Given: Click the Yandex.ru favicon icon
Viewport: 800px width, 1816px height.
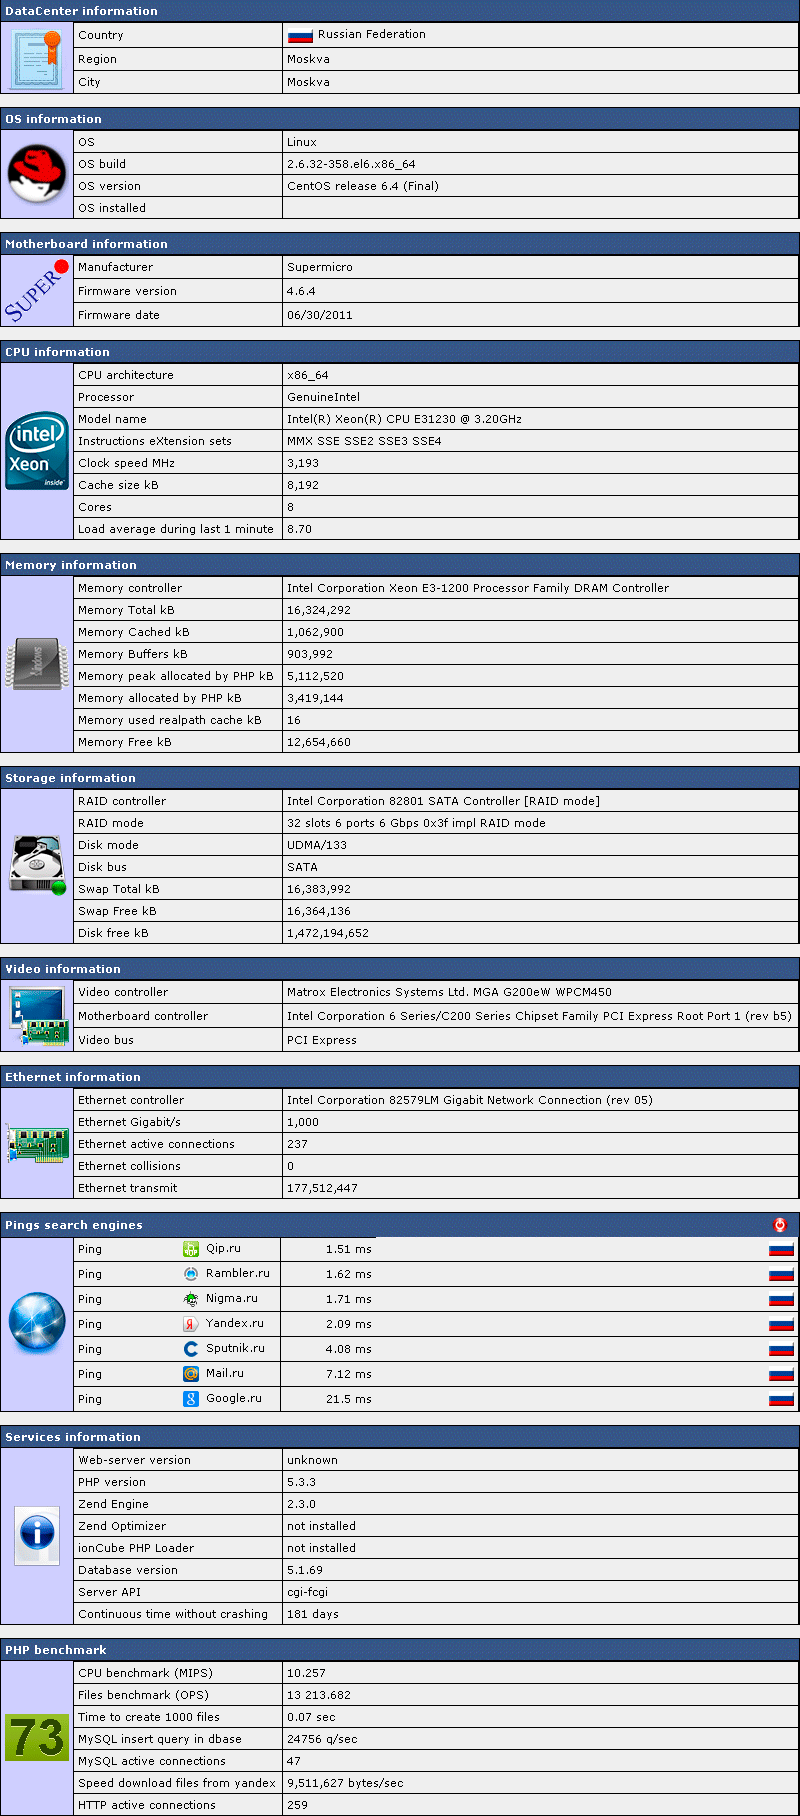Looking at the screenshot, I should [x=191, y=1324].
